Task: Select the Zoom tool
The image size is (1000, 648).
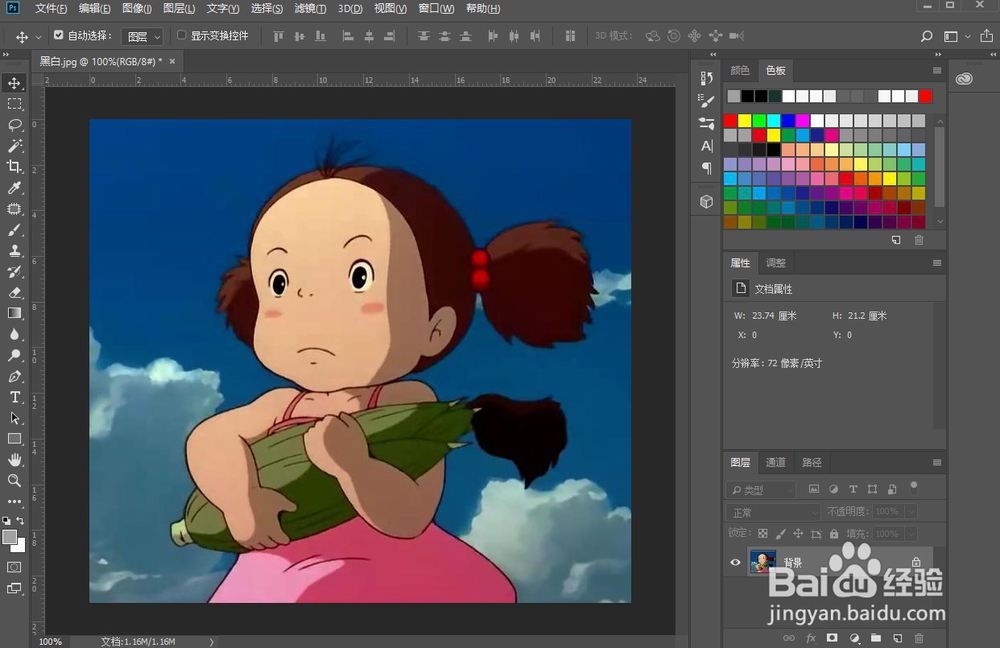Action: coord(14,481)
